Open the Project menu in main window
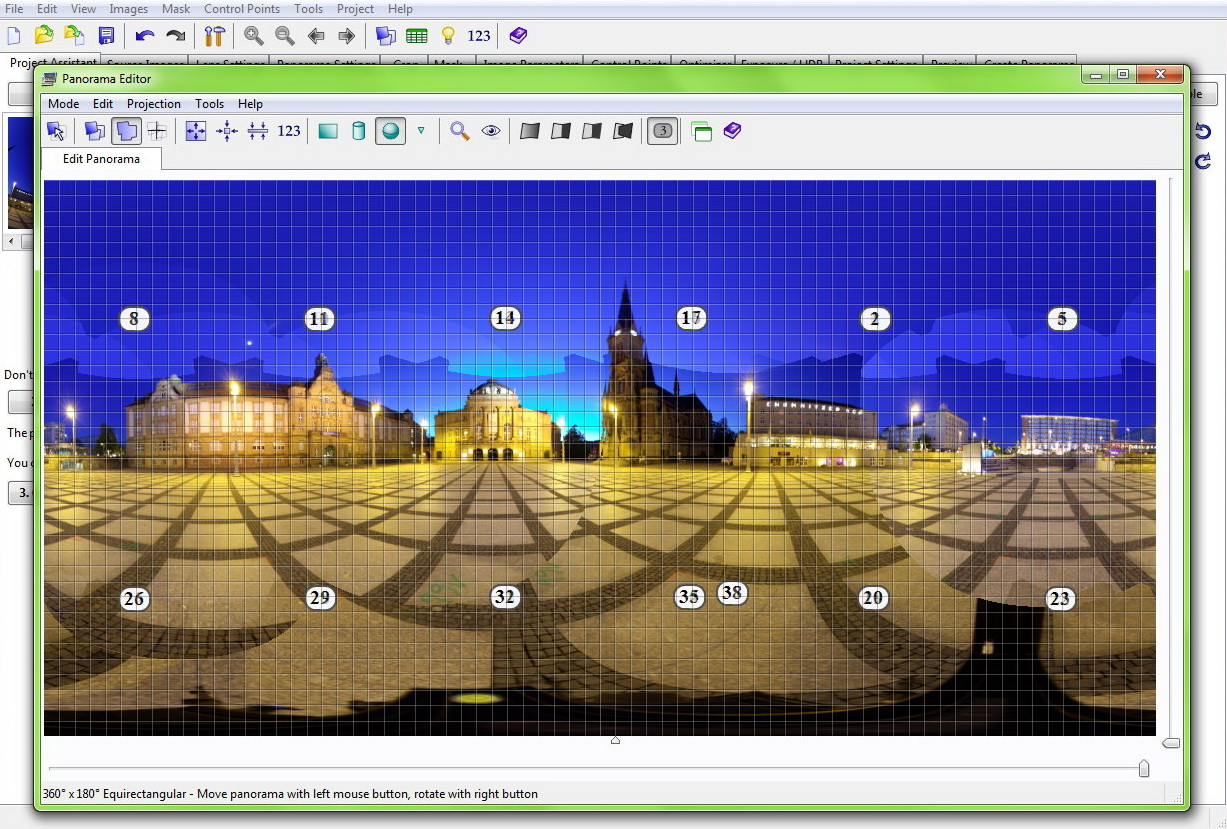Screen dimensions: 1227x829 pos(355,9)
